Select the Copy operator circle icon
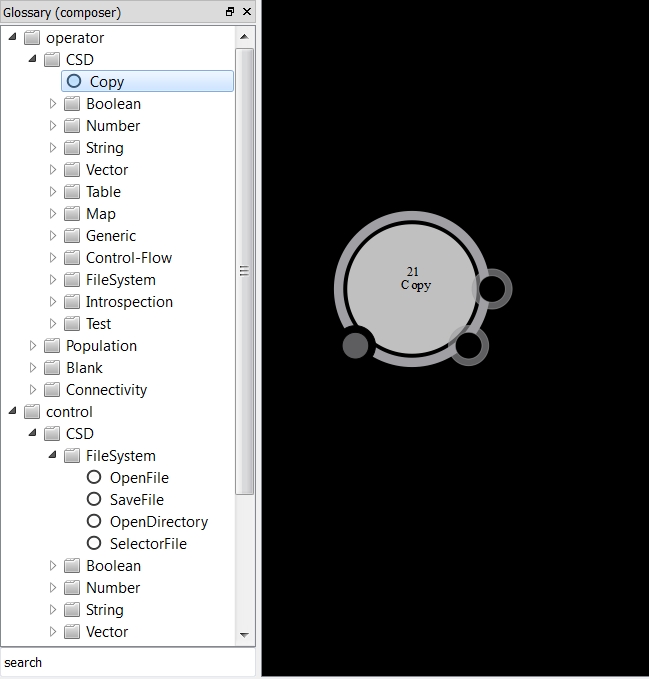This screenshot has height=679, width=649. point(74,81)
